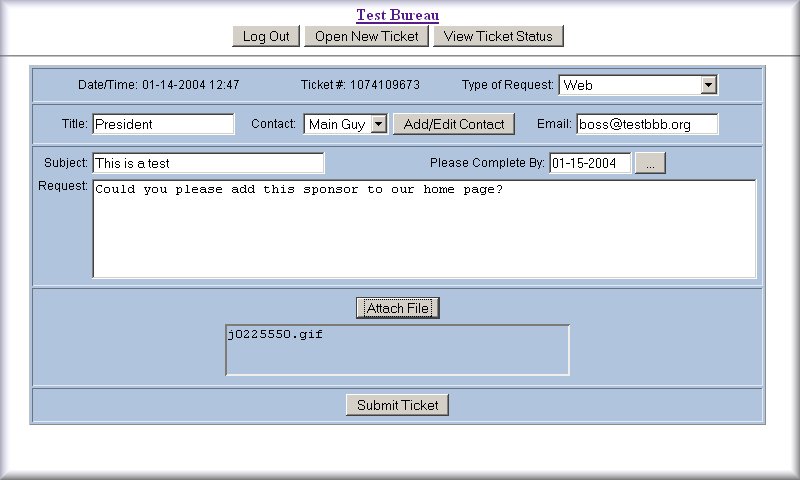The image size is (800, 480).
Task: Click the Date/Time stamp text
Action: [x=159, y=85]
